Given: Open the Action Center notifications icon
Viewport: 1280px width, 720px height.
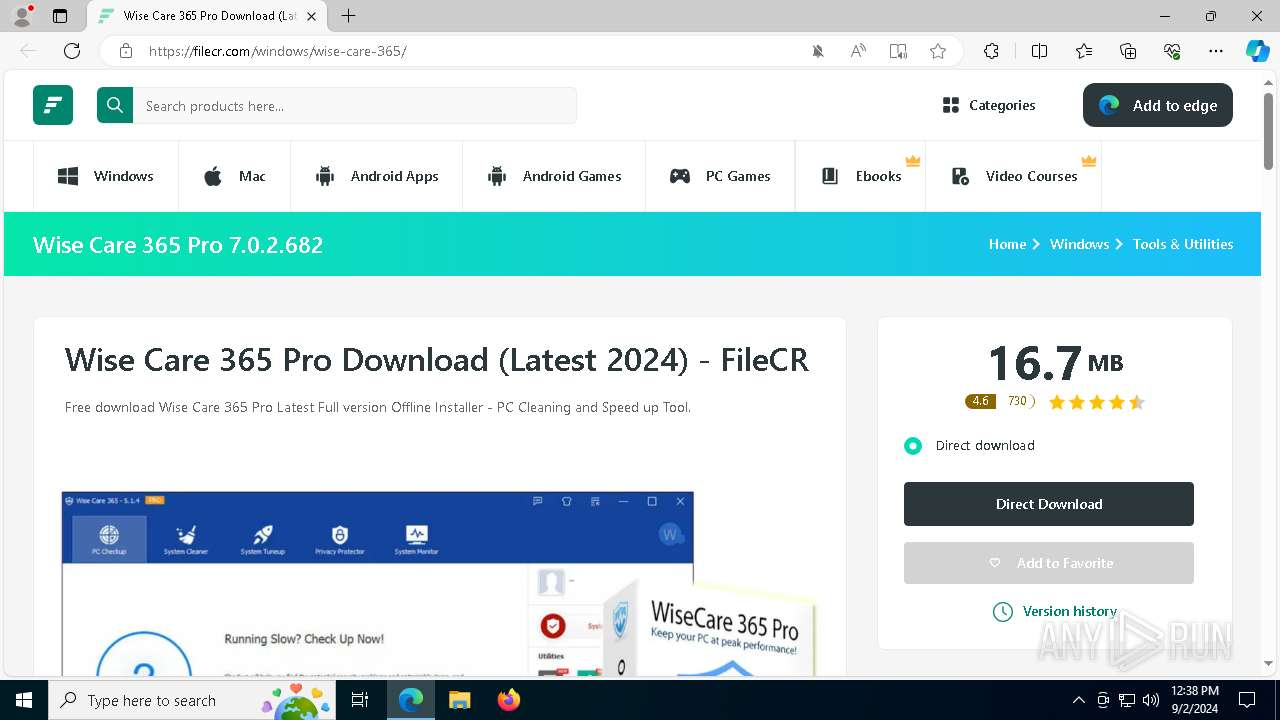Looking at the screenshot, I should [x=1247, y=700].
